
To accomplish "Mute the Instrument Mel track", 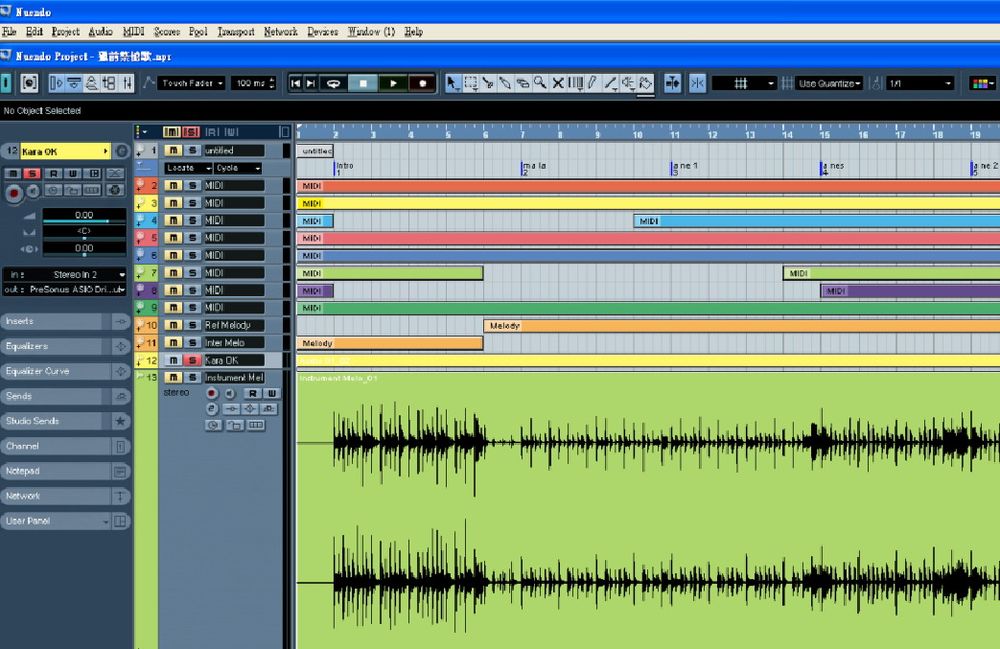I will click(x=173, y=377).
